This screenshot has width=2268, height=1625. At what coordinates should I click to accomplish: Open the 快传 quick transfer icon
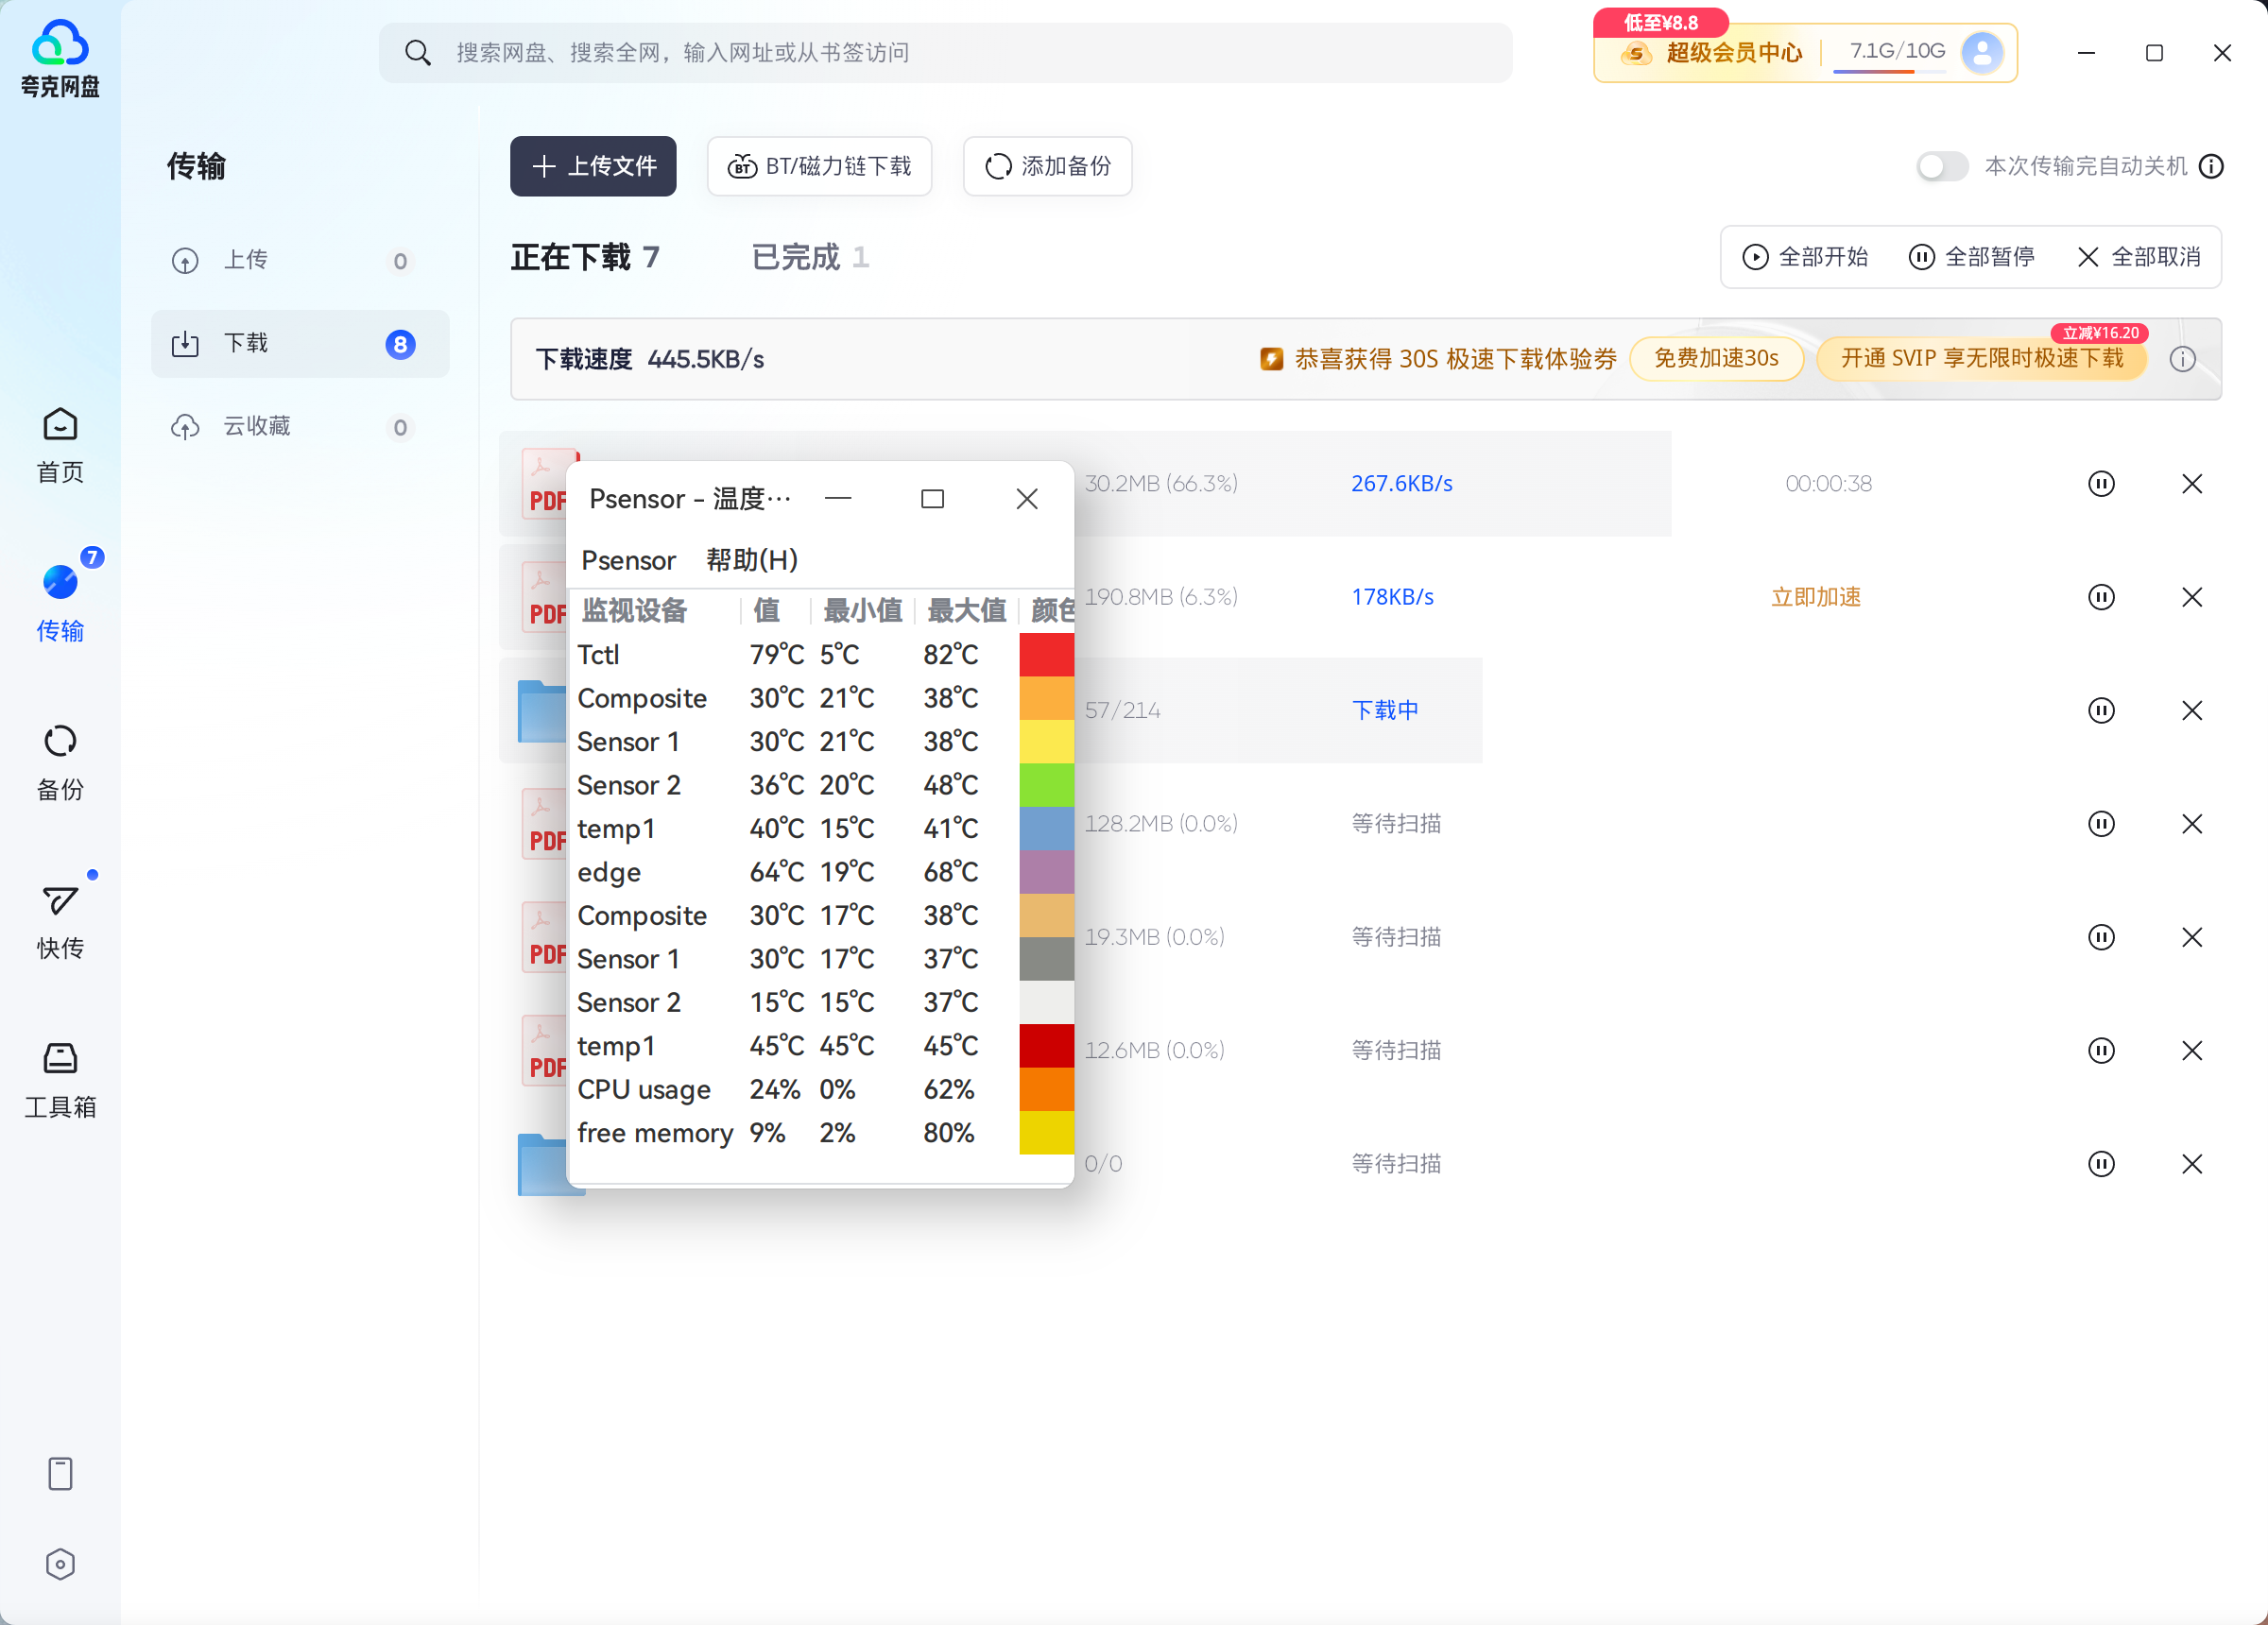coord(60,921)
